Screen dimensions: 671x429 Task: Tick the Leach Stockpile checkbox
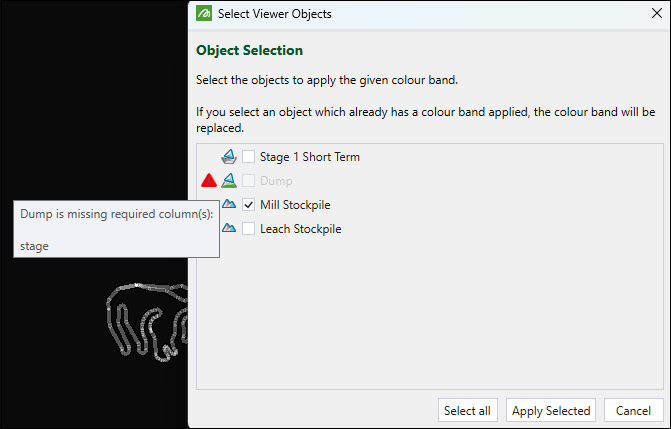point(249,229)
